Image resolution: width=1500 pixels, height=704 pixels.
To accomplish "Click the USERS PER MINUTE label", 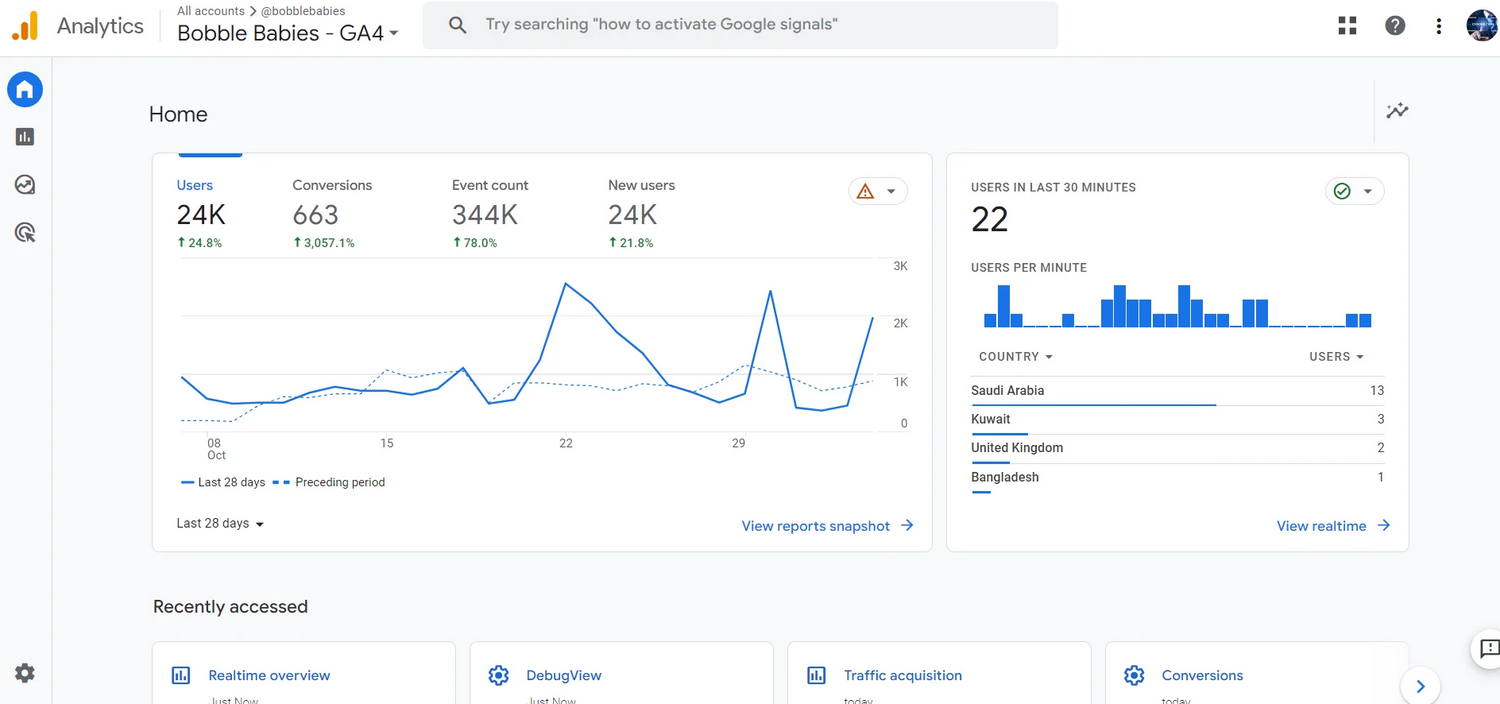I will click(x=1029, y=268).
